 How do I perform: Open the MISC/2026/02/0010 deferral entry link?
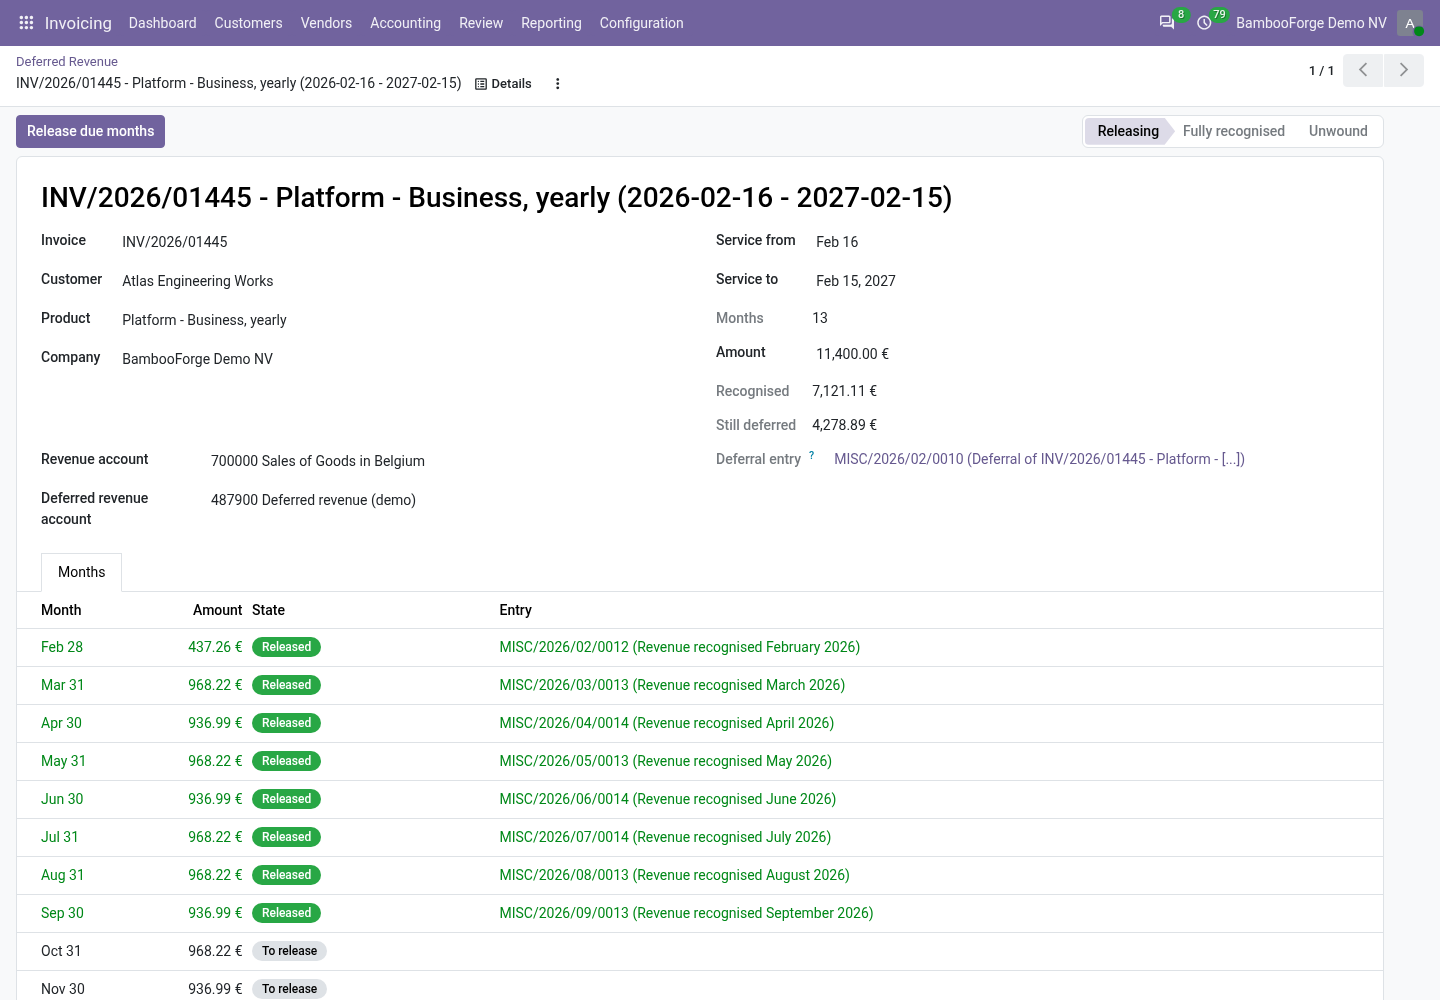(x=1039, y=459)
